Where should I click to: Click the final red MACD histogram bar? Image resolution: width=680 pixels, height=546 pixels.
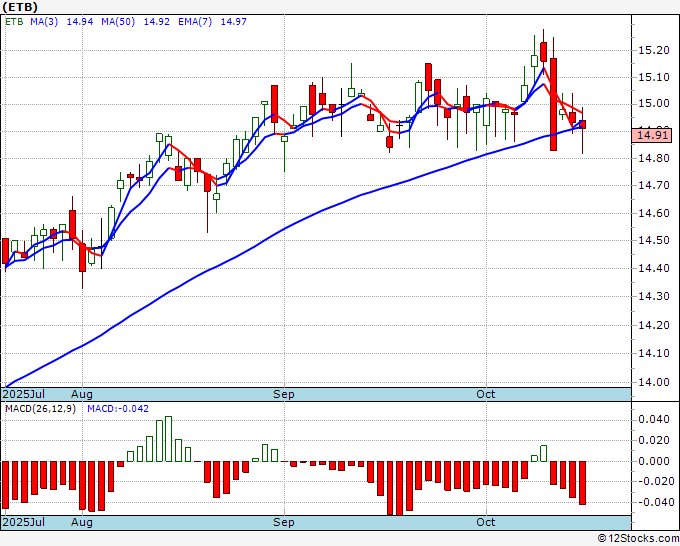pyautogui.click(x=582, y=483)
